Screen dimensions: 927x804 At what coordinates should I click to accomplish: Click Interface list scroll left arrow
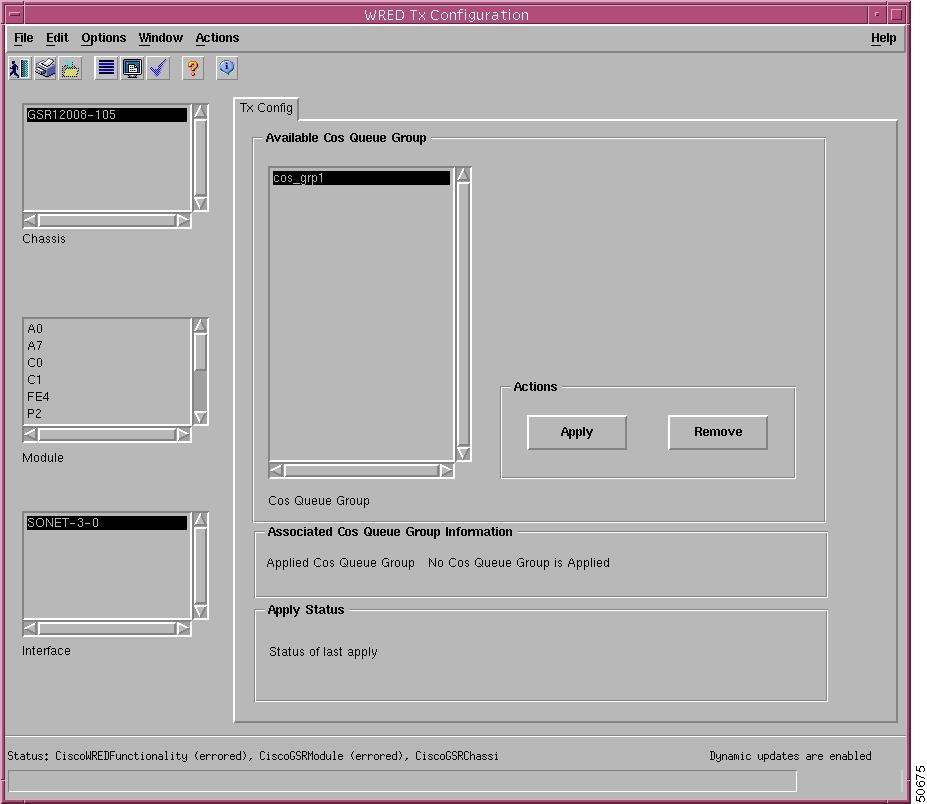pyautogui.click(x=31, y=628)
